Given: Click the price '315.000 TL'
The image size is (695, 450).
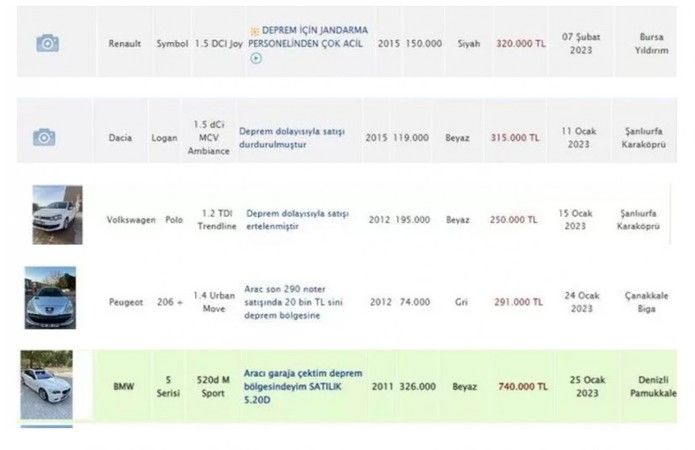Looking at the screenshot, I should click(x=515, y=138).
